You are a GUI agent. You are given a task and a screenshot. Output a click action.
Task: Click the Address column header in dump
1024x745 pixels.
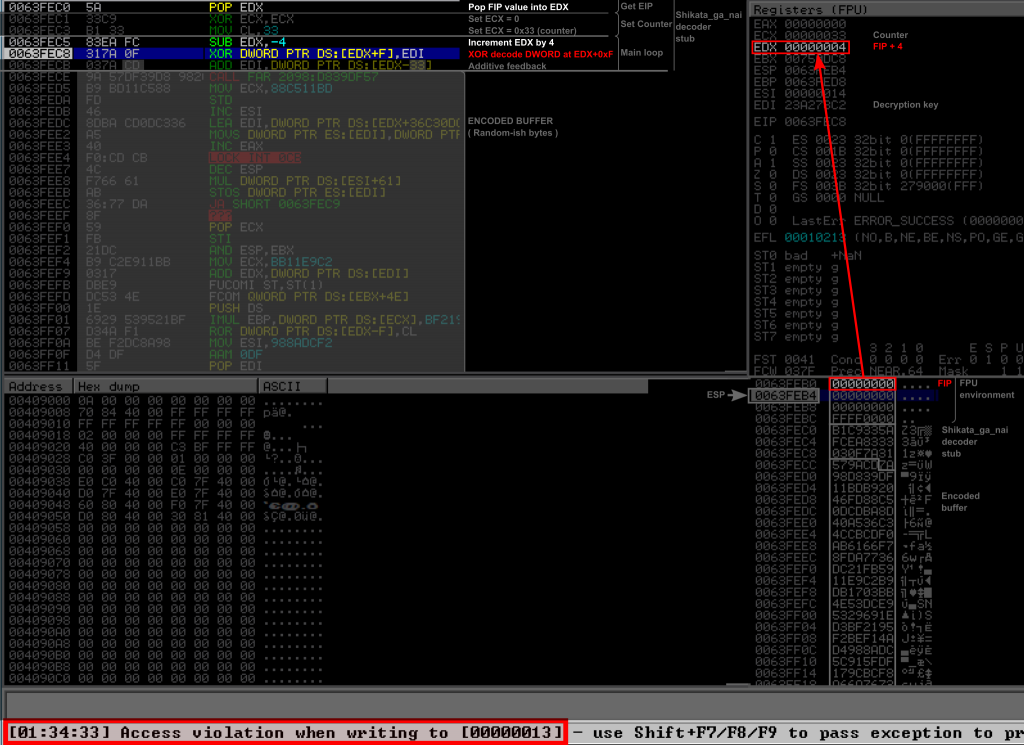36,386
